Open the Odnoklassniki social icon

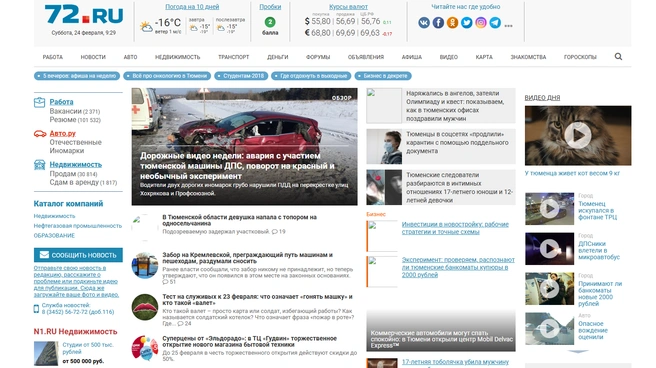click(x=452, y=23)
